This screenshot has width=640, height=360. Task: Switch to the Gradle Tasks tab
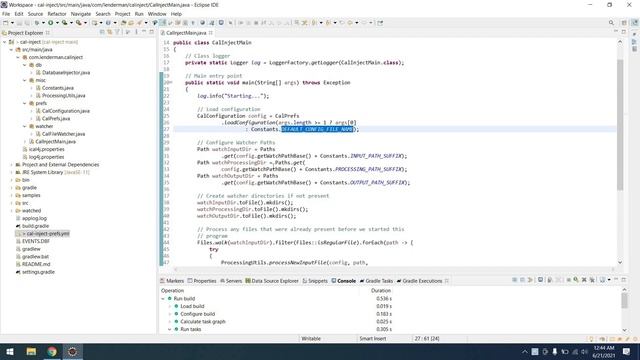[x=376, y=281]
